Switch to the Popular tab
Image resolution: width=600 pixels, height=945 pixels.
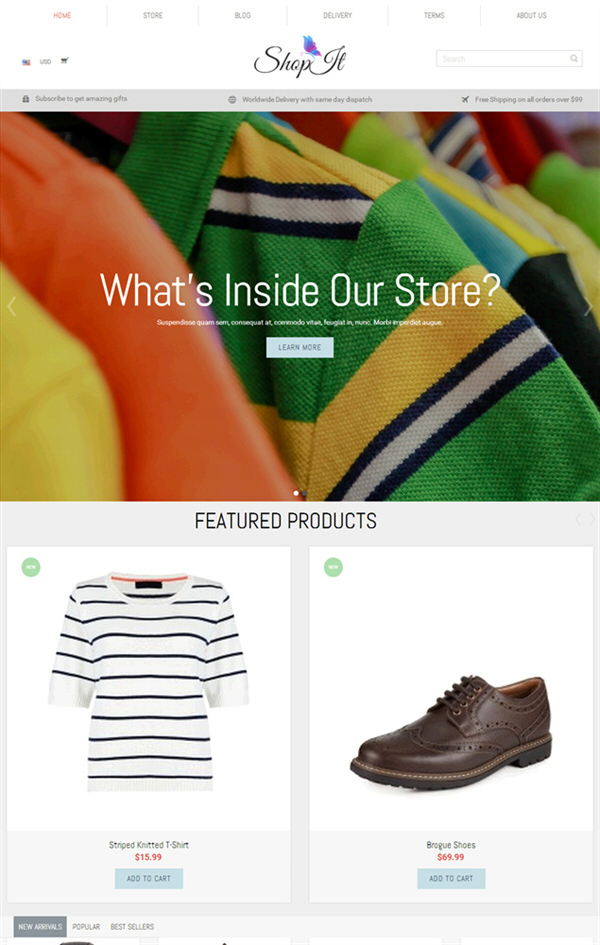(x=86, y=926)
